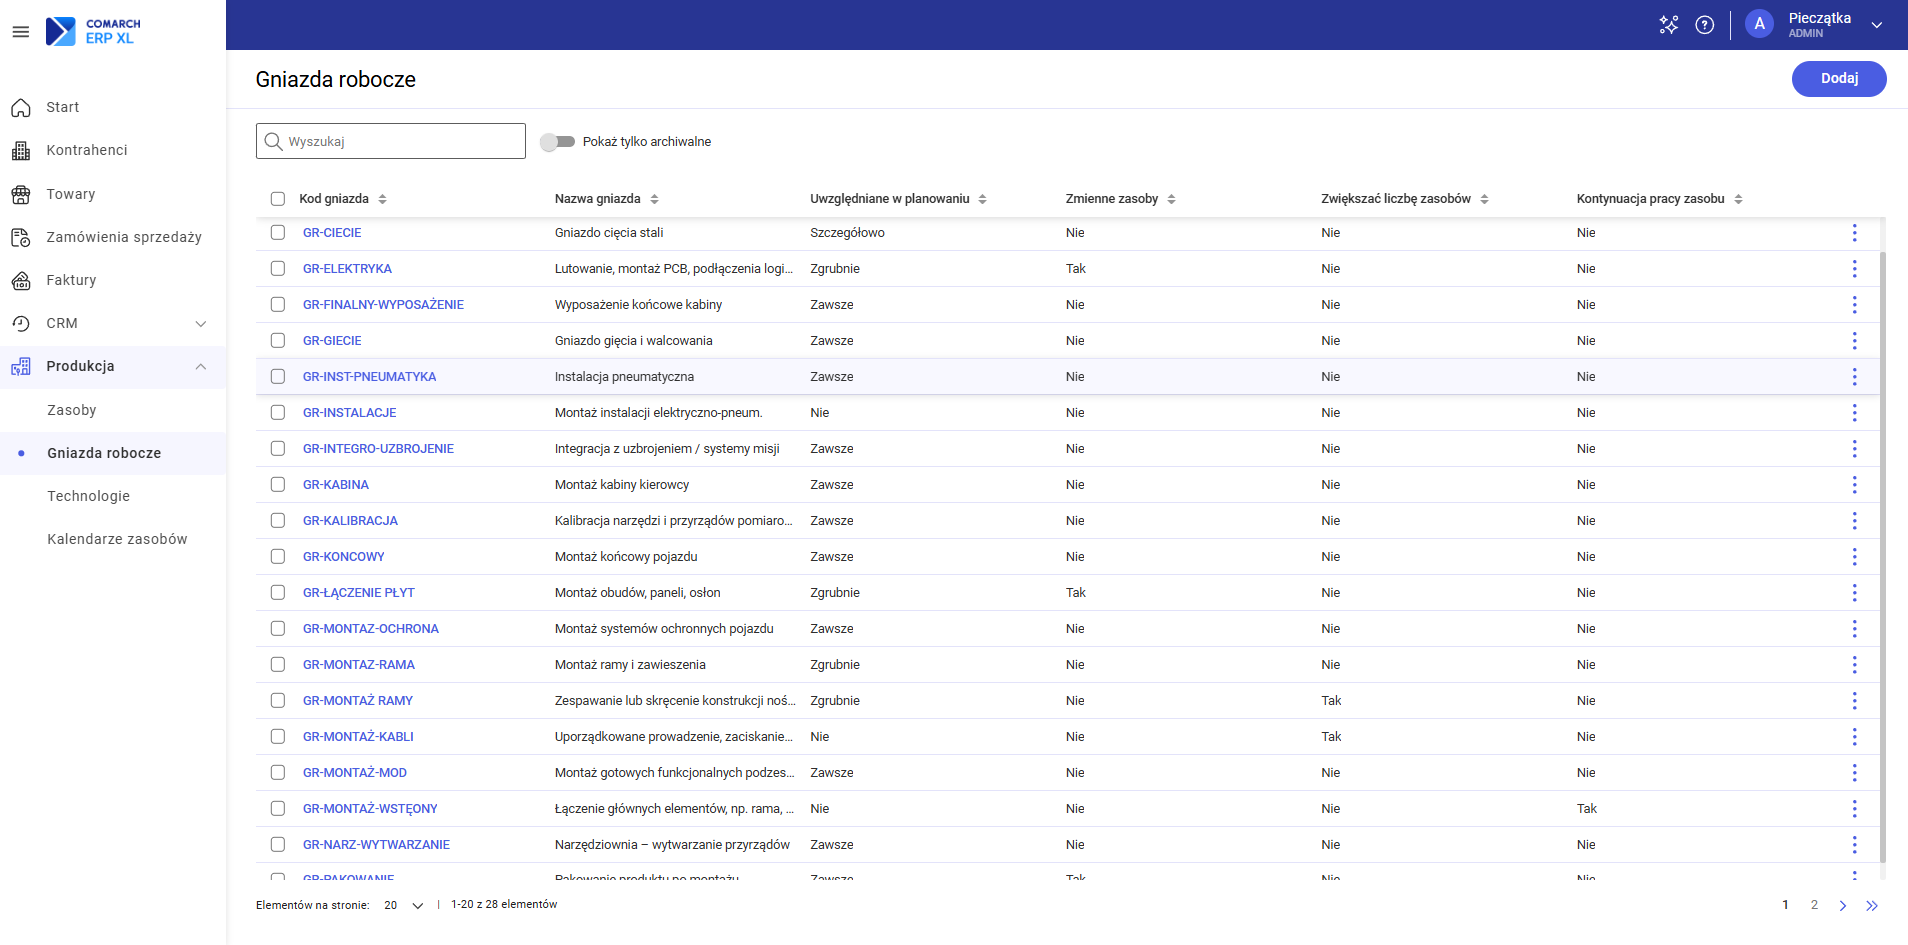Screen dimensions: 1908x945
Task: Click the hamburger menu to collapse sidebar
Action: tap(20, 32)
